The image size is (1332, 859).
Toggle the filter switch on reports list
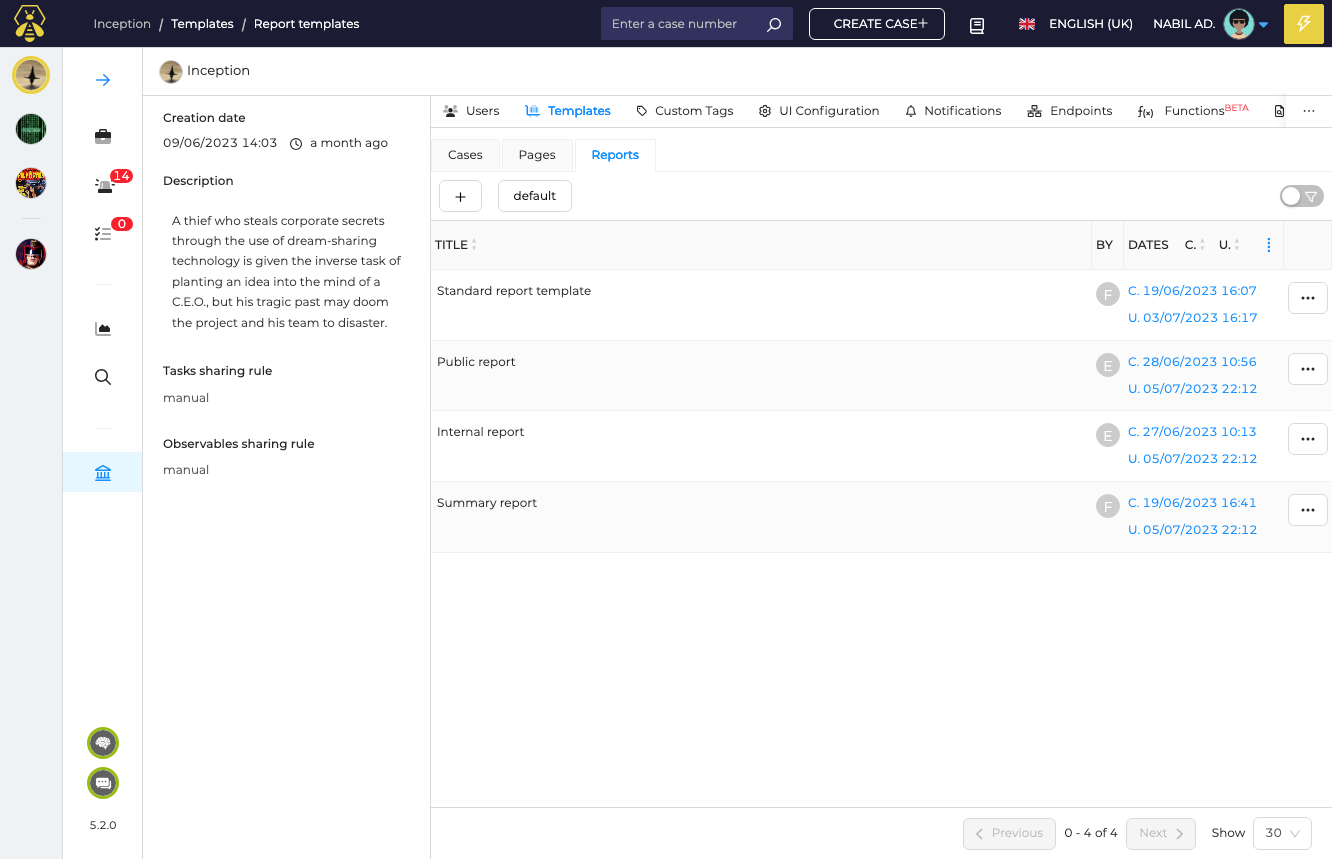pyautogui.click(x=1301, y=196)
